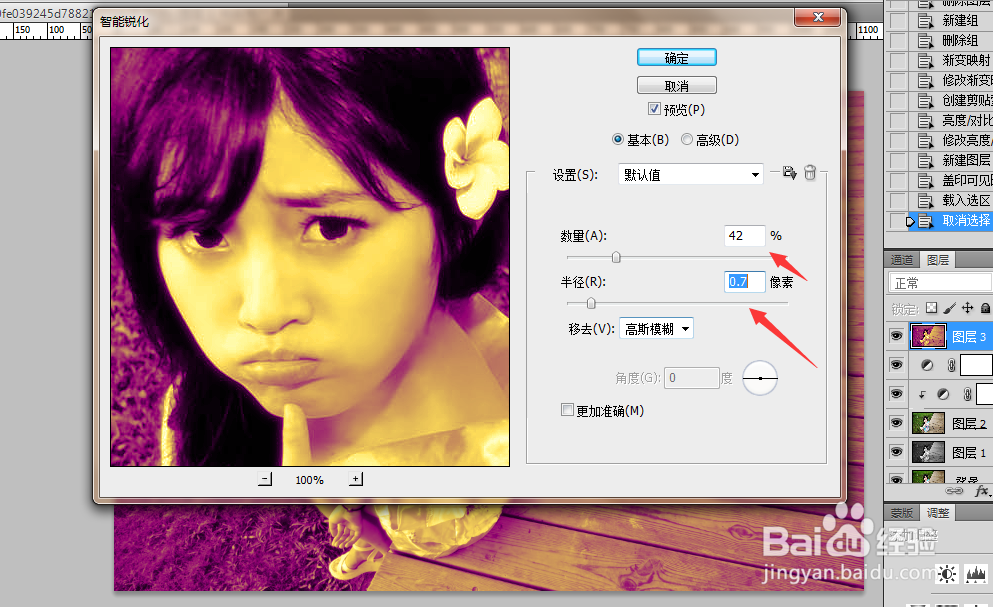Delete the preset with the trash icon

(810, 172)
